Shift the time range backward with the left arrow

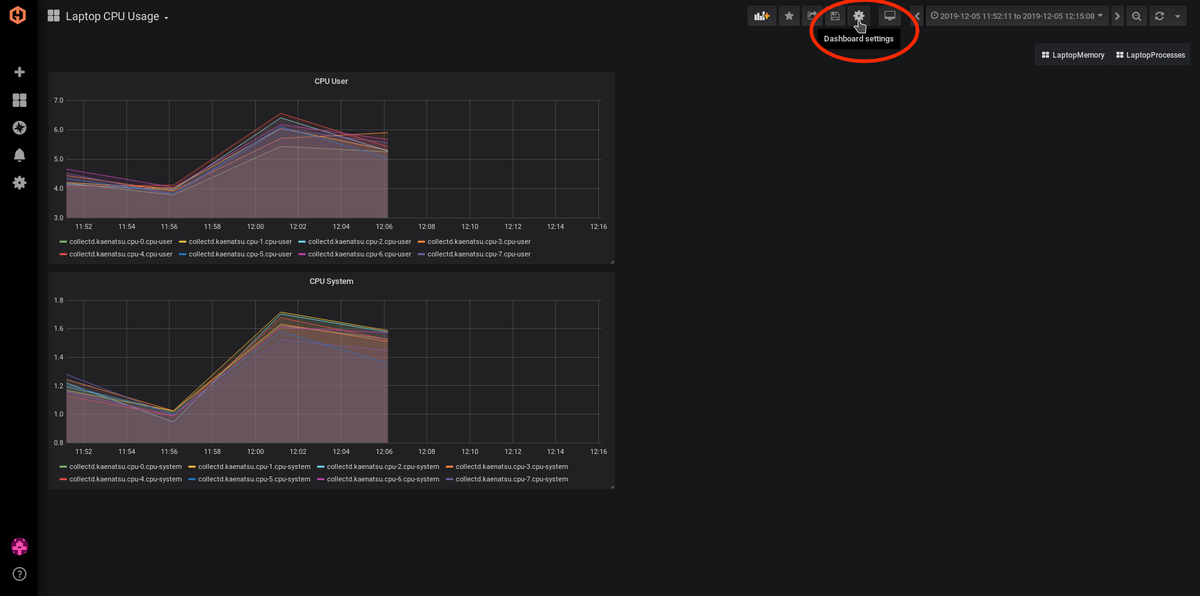pos(917,16)
